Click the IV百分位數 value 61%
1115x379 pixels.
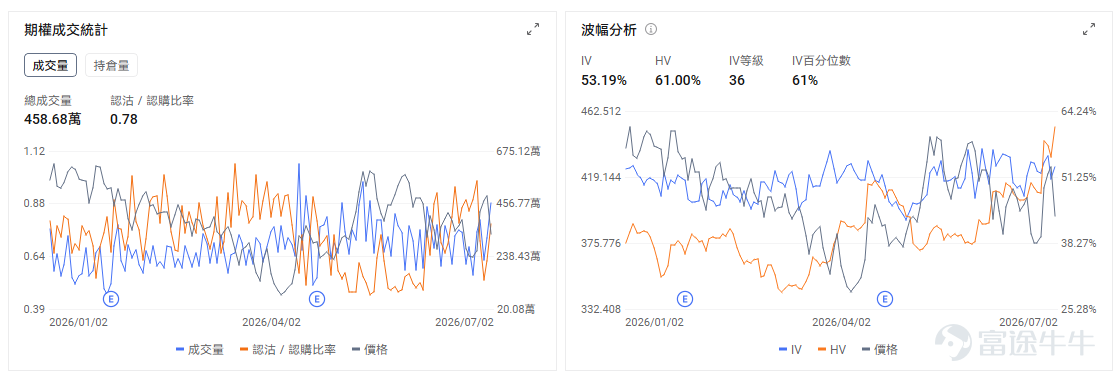(x=805, y=80)
